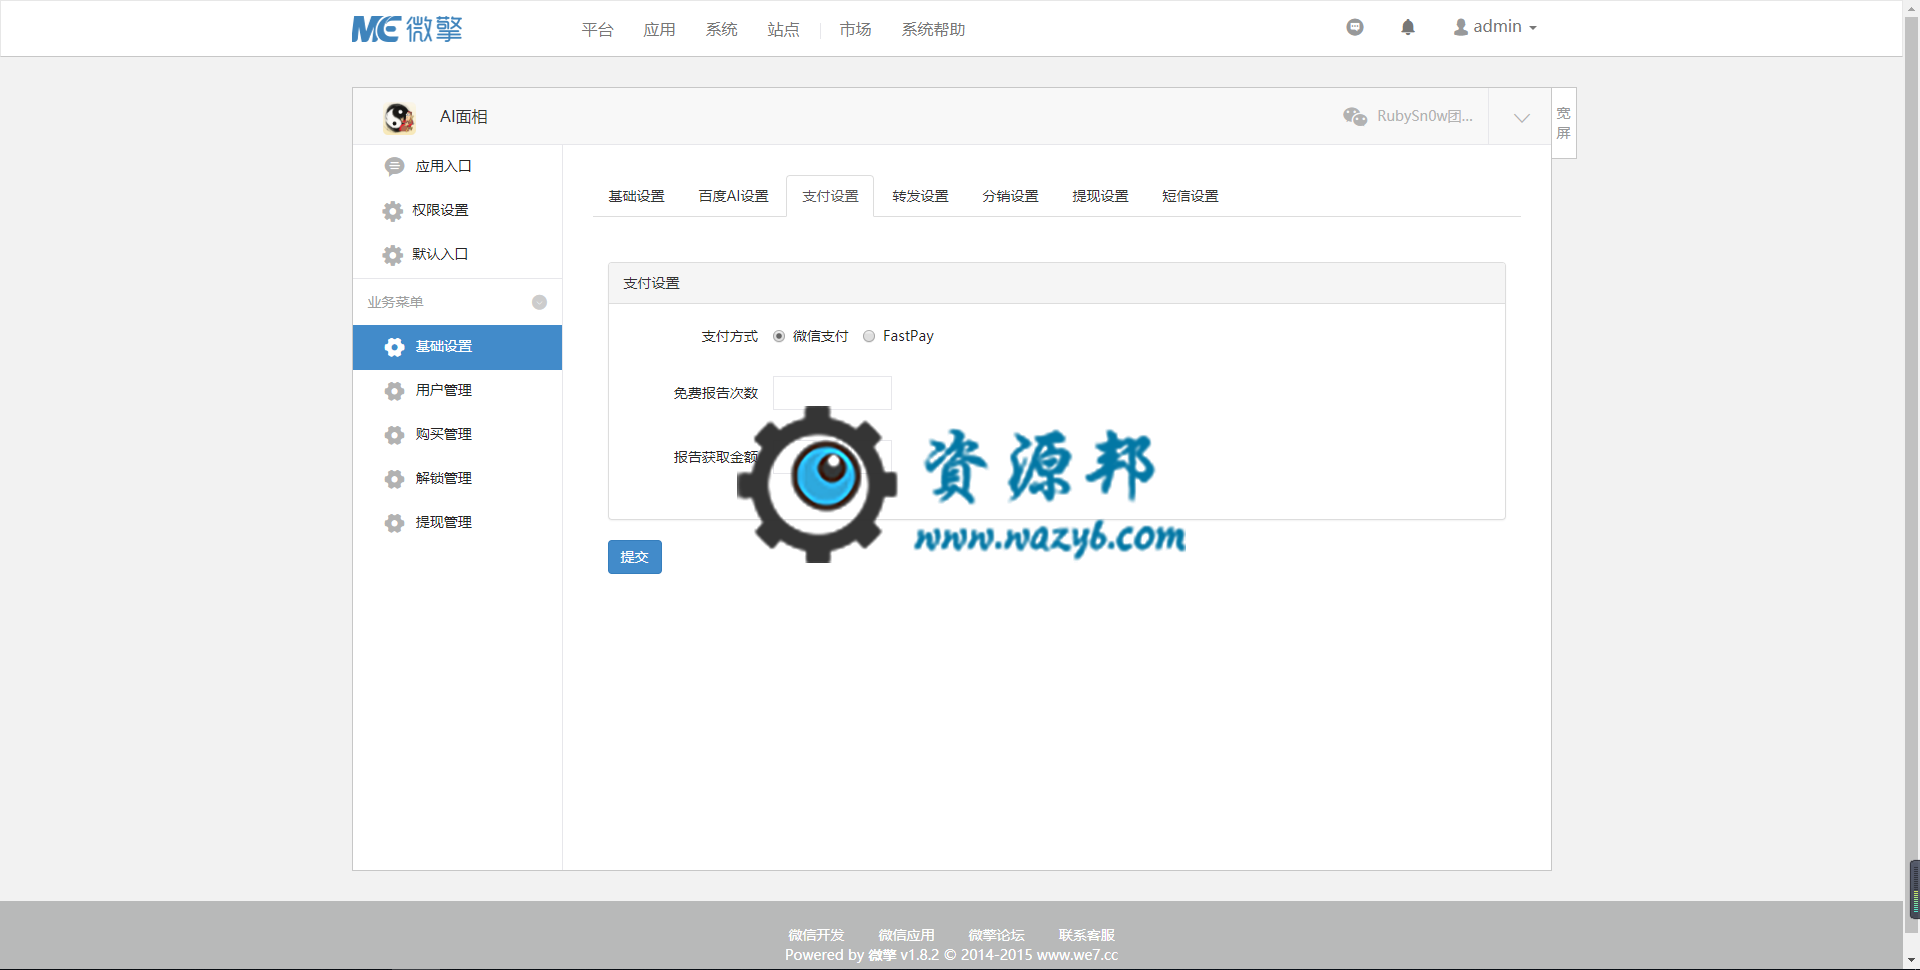Image resolution: width=1920 pixels, height=970 pixels.
Task: Click the www.we7.cc footer text
Action: click(x=1077, y=955)
